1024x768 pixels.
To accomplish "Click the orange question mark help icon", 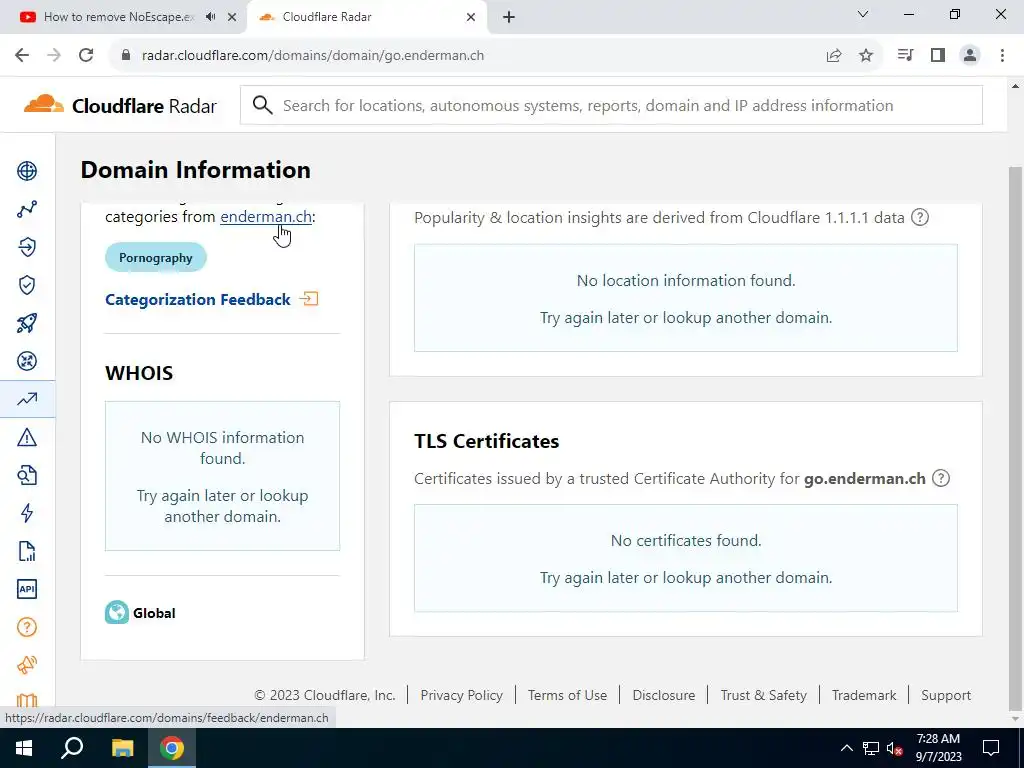I will click(27, 628).
